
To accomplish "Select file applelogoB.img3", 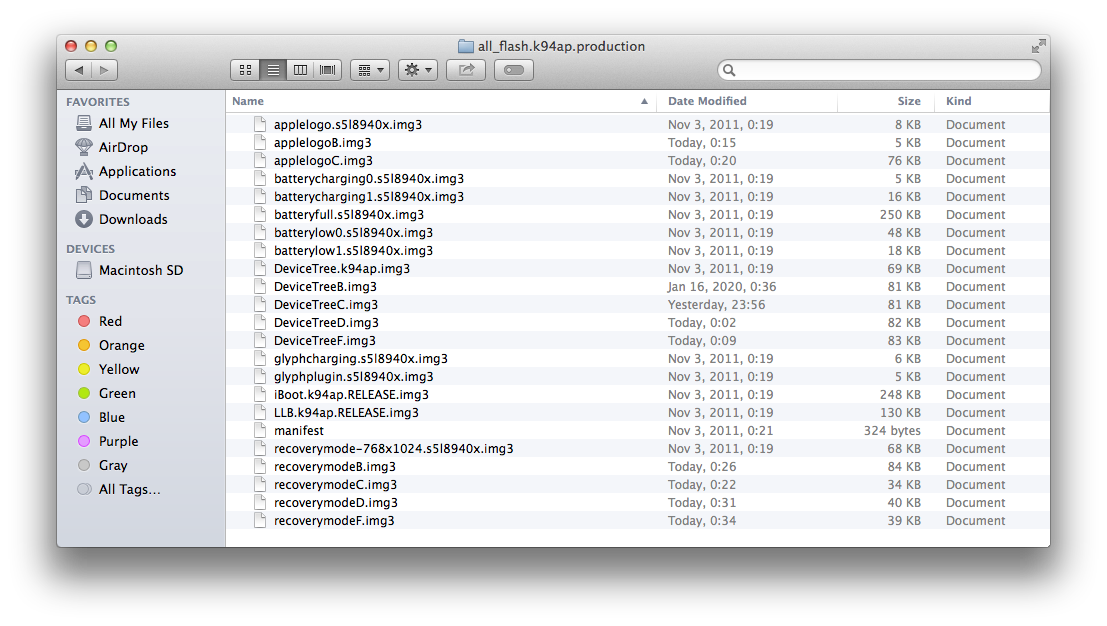I will [x=638, y=143].
